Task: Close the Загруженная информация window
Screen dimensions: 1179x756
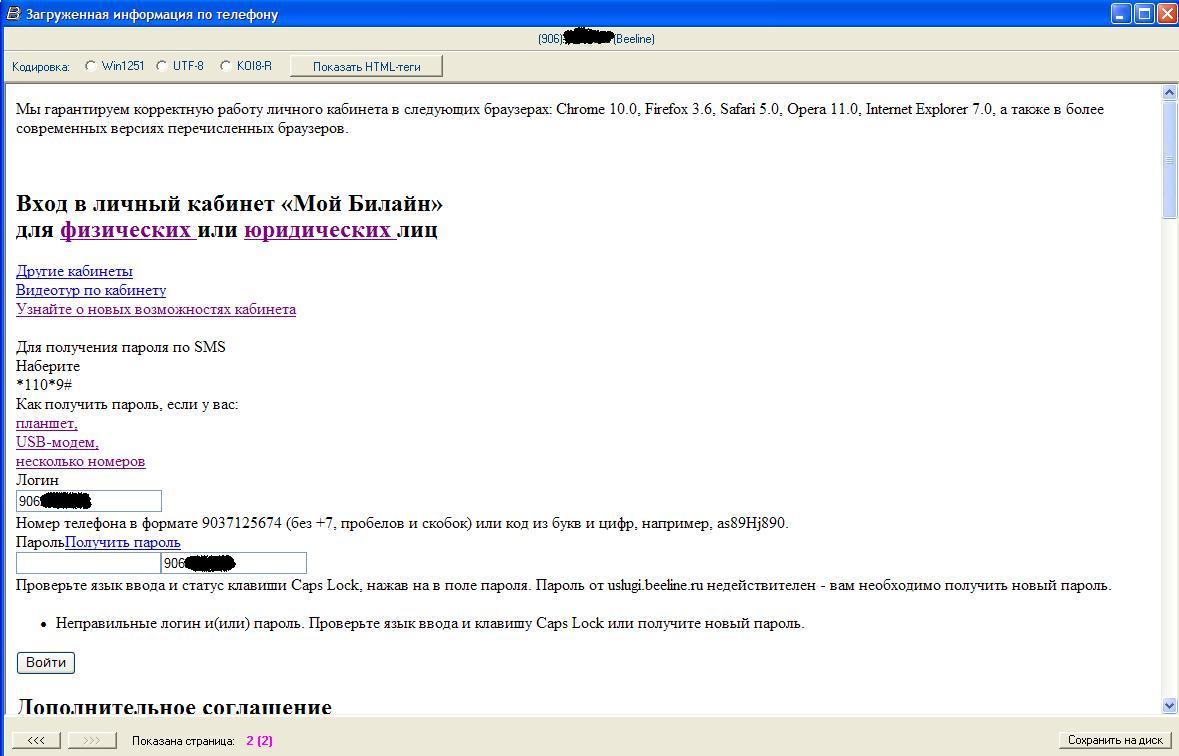Action: 1166,14
